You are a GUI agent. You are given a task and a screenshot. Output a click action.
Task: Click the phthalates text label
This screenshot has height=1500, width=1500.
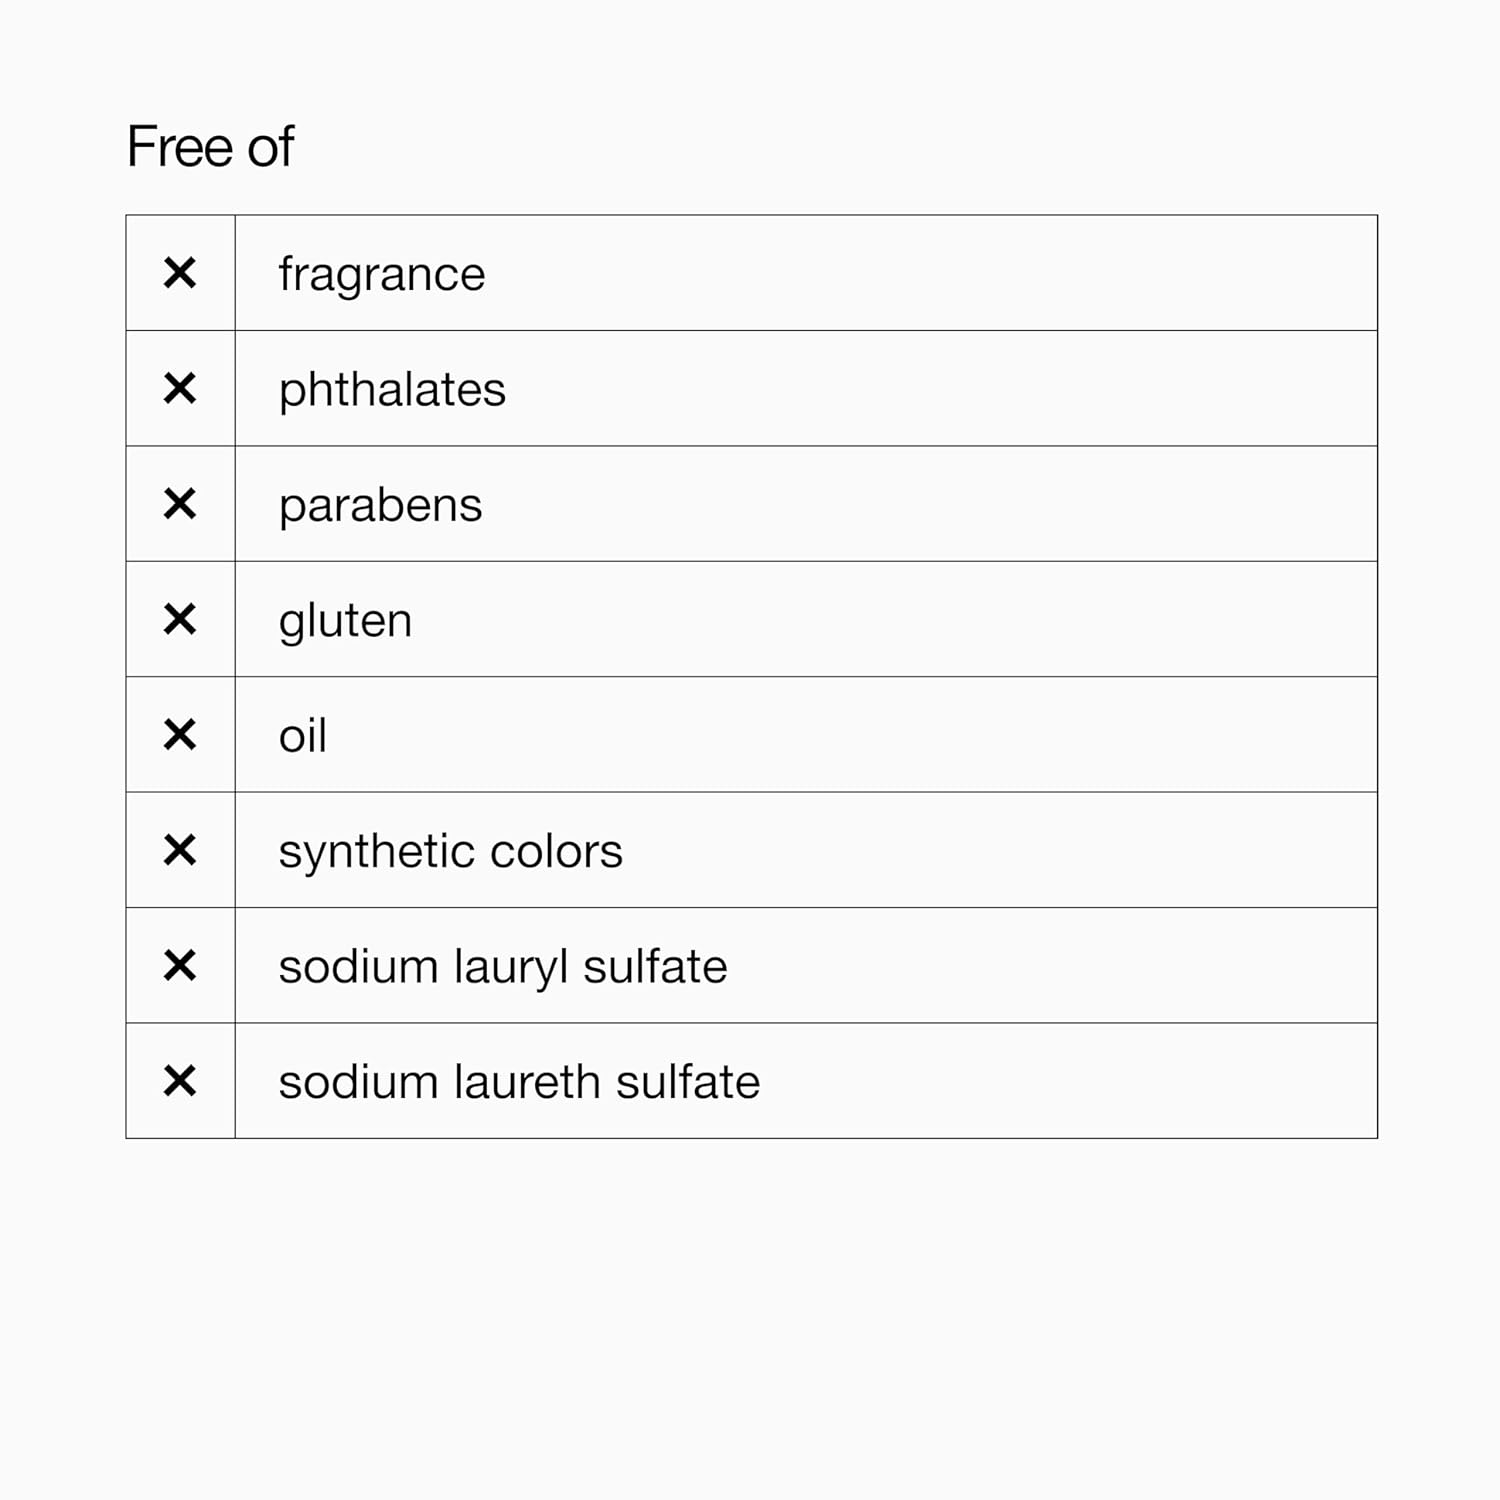pos(392,390)
